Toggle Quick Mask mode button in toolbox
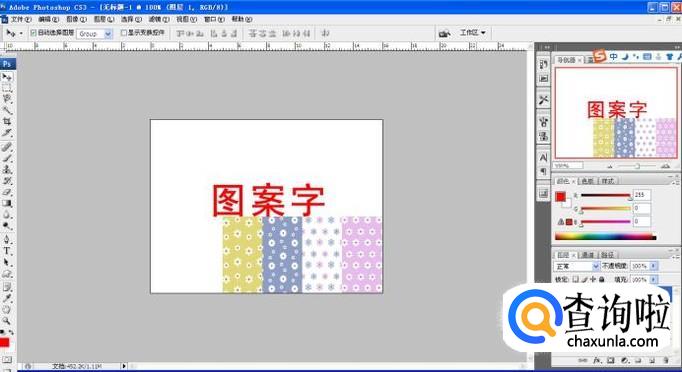This screenshot has height=372, width=682. point(7,360)
